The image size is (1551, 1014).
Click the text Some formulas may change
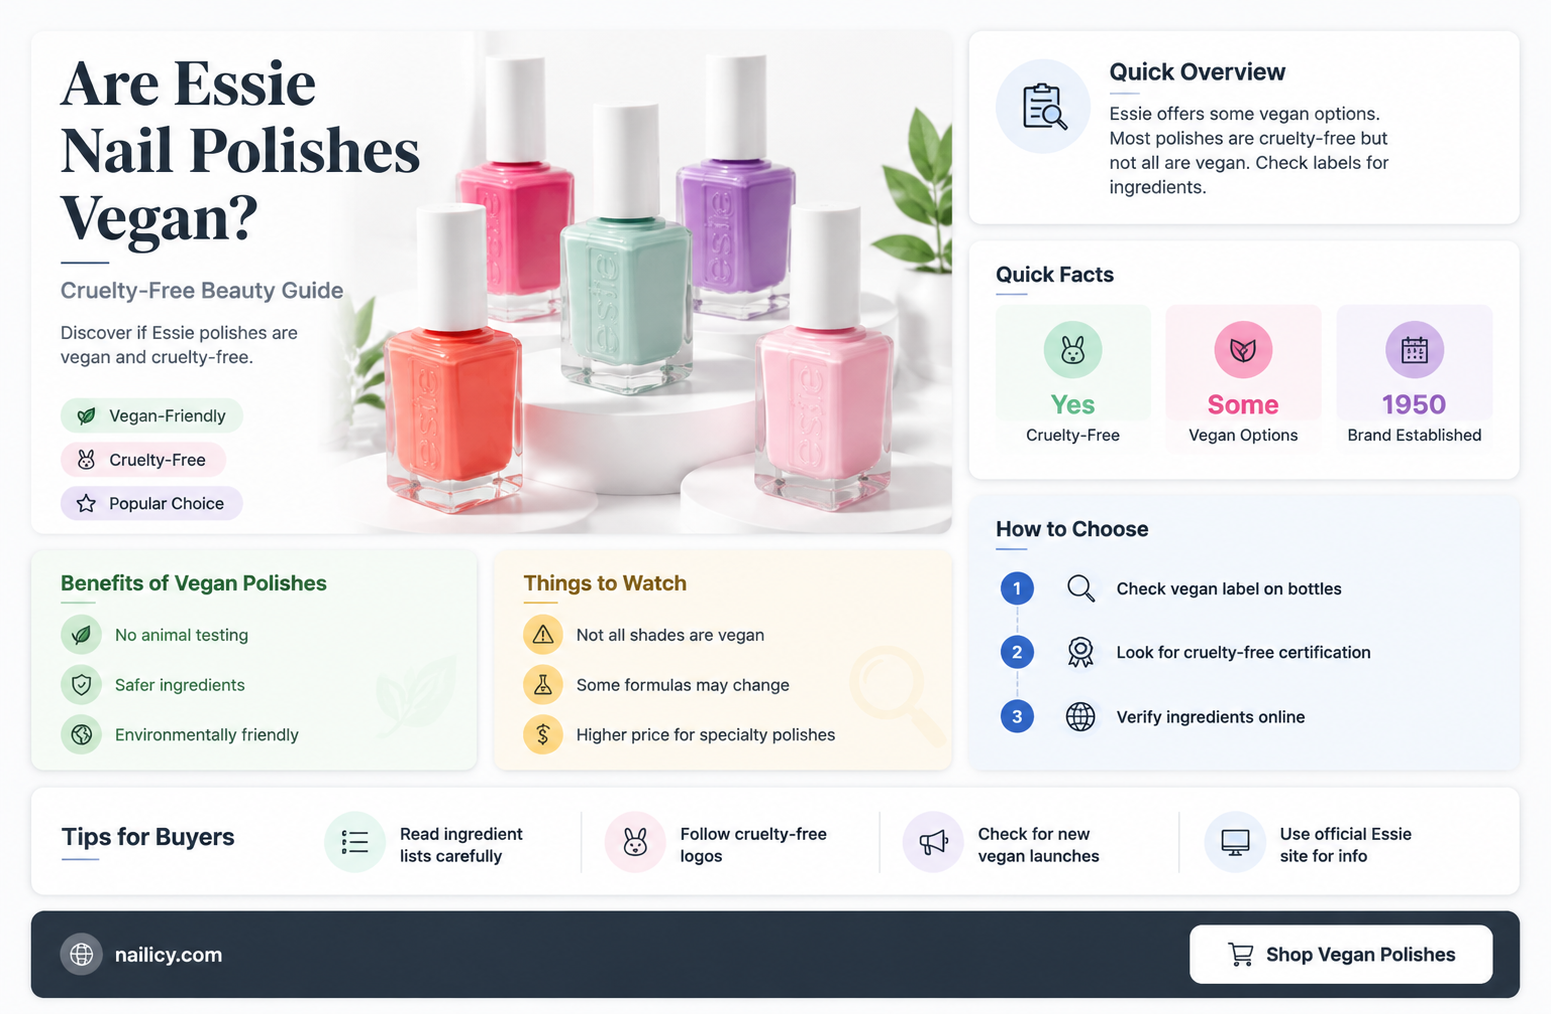[682, 685]
